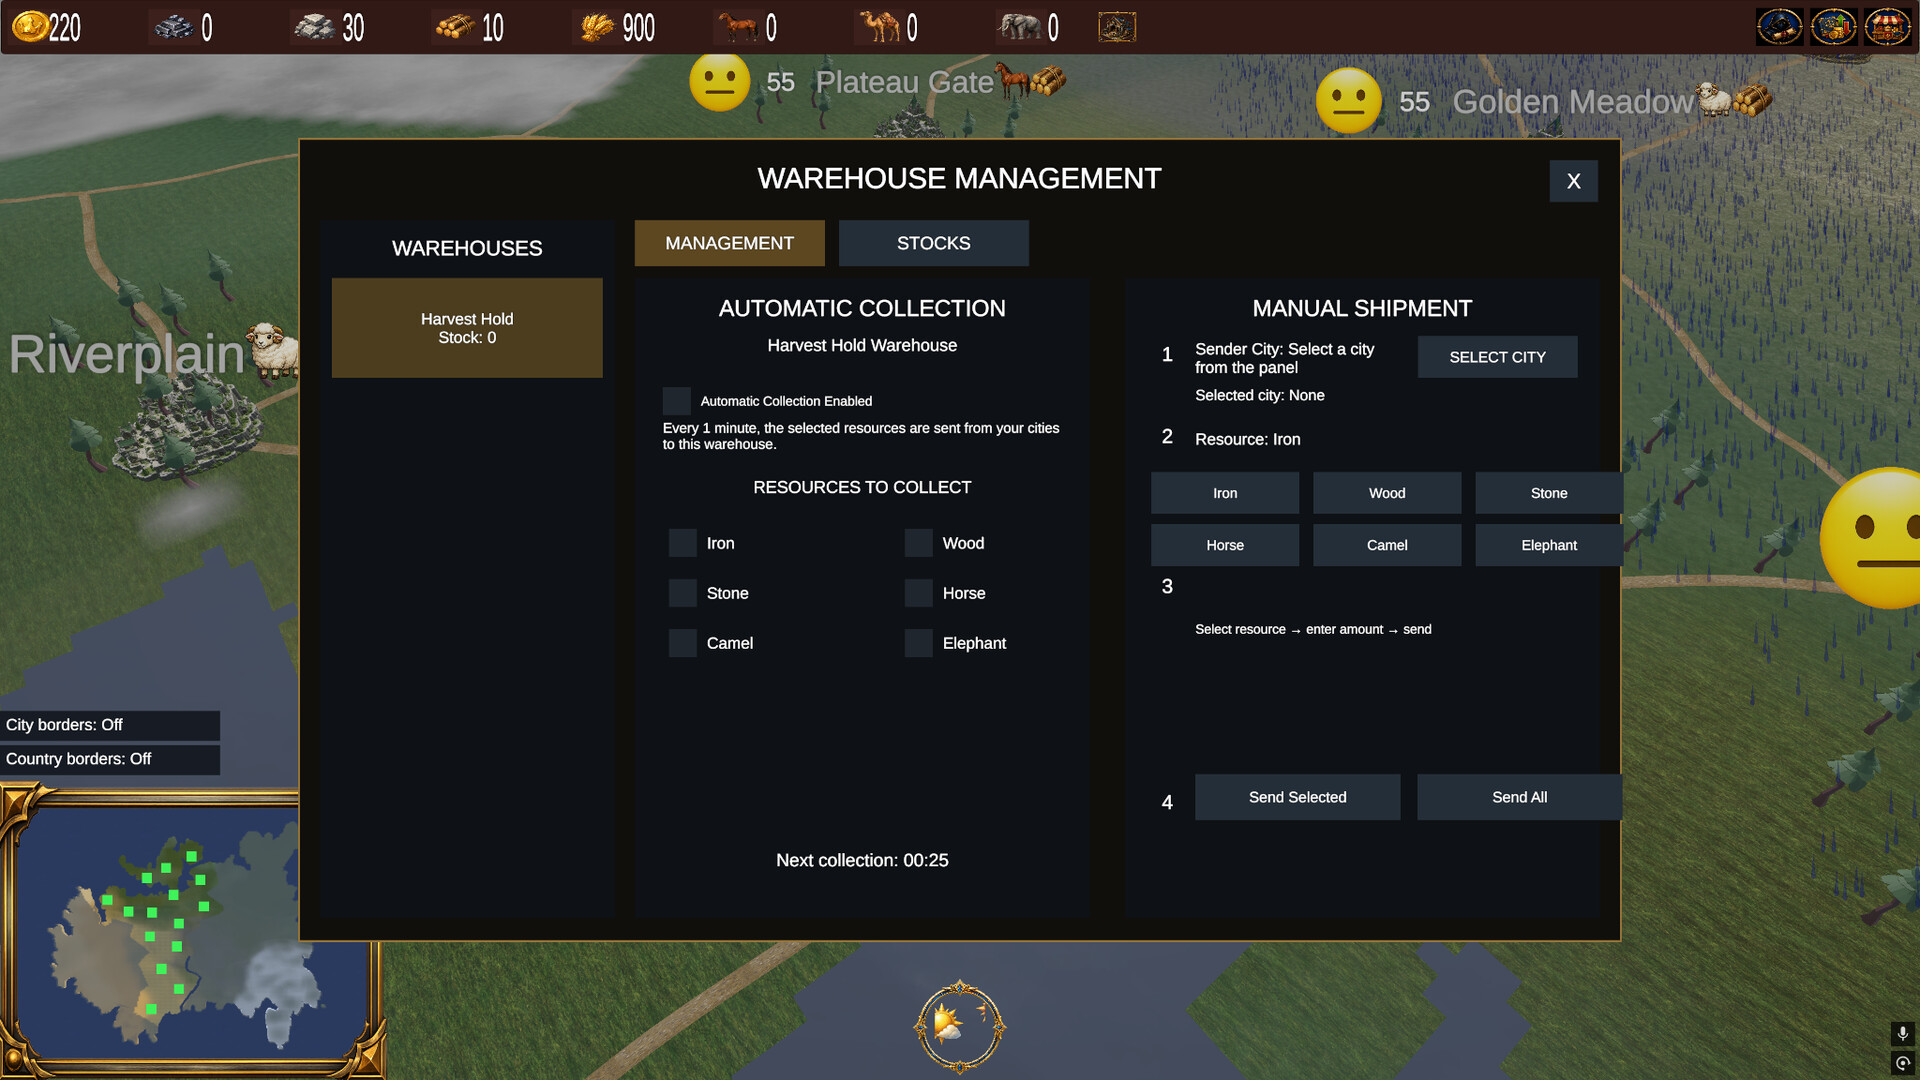Check Wood in resources to collect
This screenshot has height=1080, width=1920.
click(919, 543)
